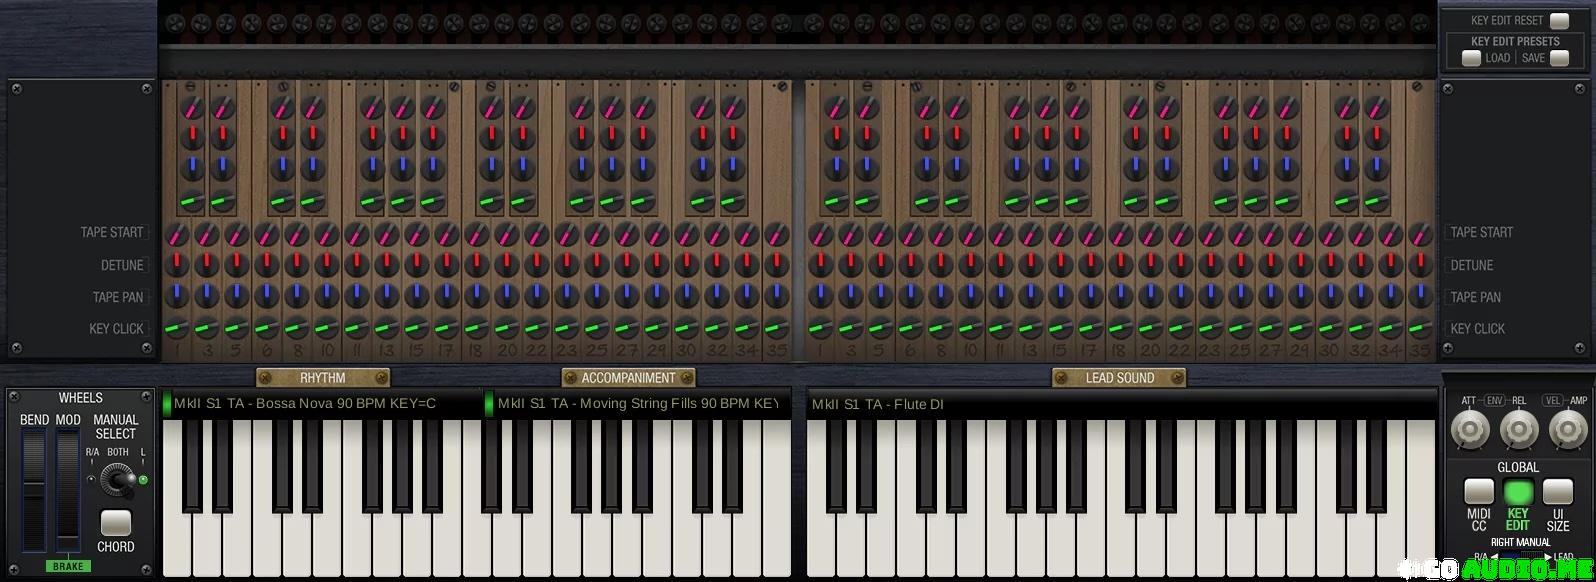Click the UI SIZE button

tap(1557, 492)
